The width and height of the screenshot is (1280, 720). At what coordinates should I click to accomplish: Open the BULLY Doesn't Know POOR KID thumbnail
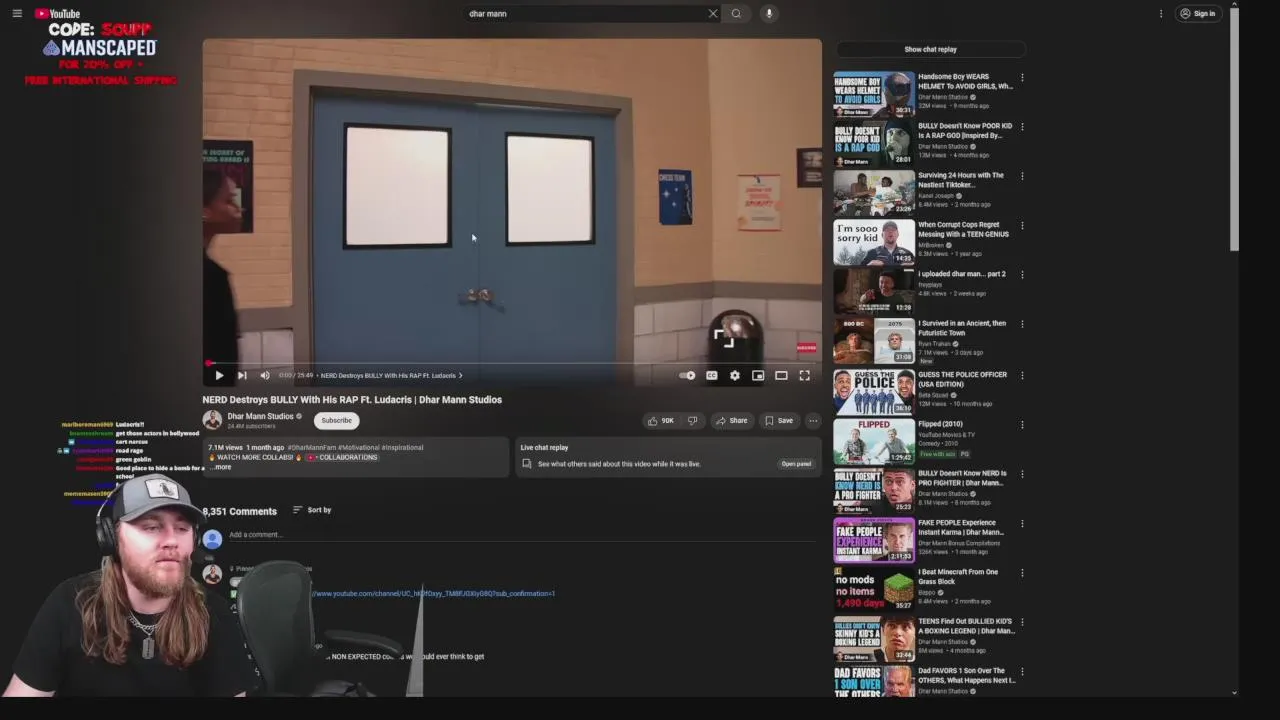click(874, 144)
